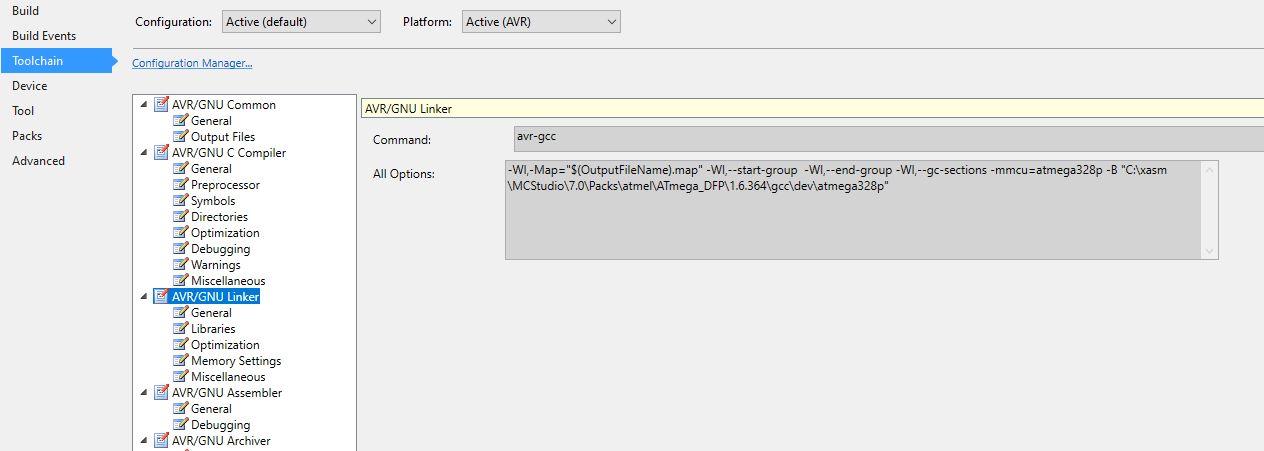
Task: Collapse the AVR/GNU Common tree node
Action: [x=143, y=105]
